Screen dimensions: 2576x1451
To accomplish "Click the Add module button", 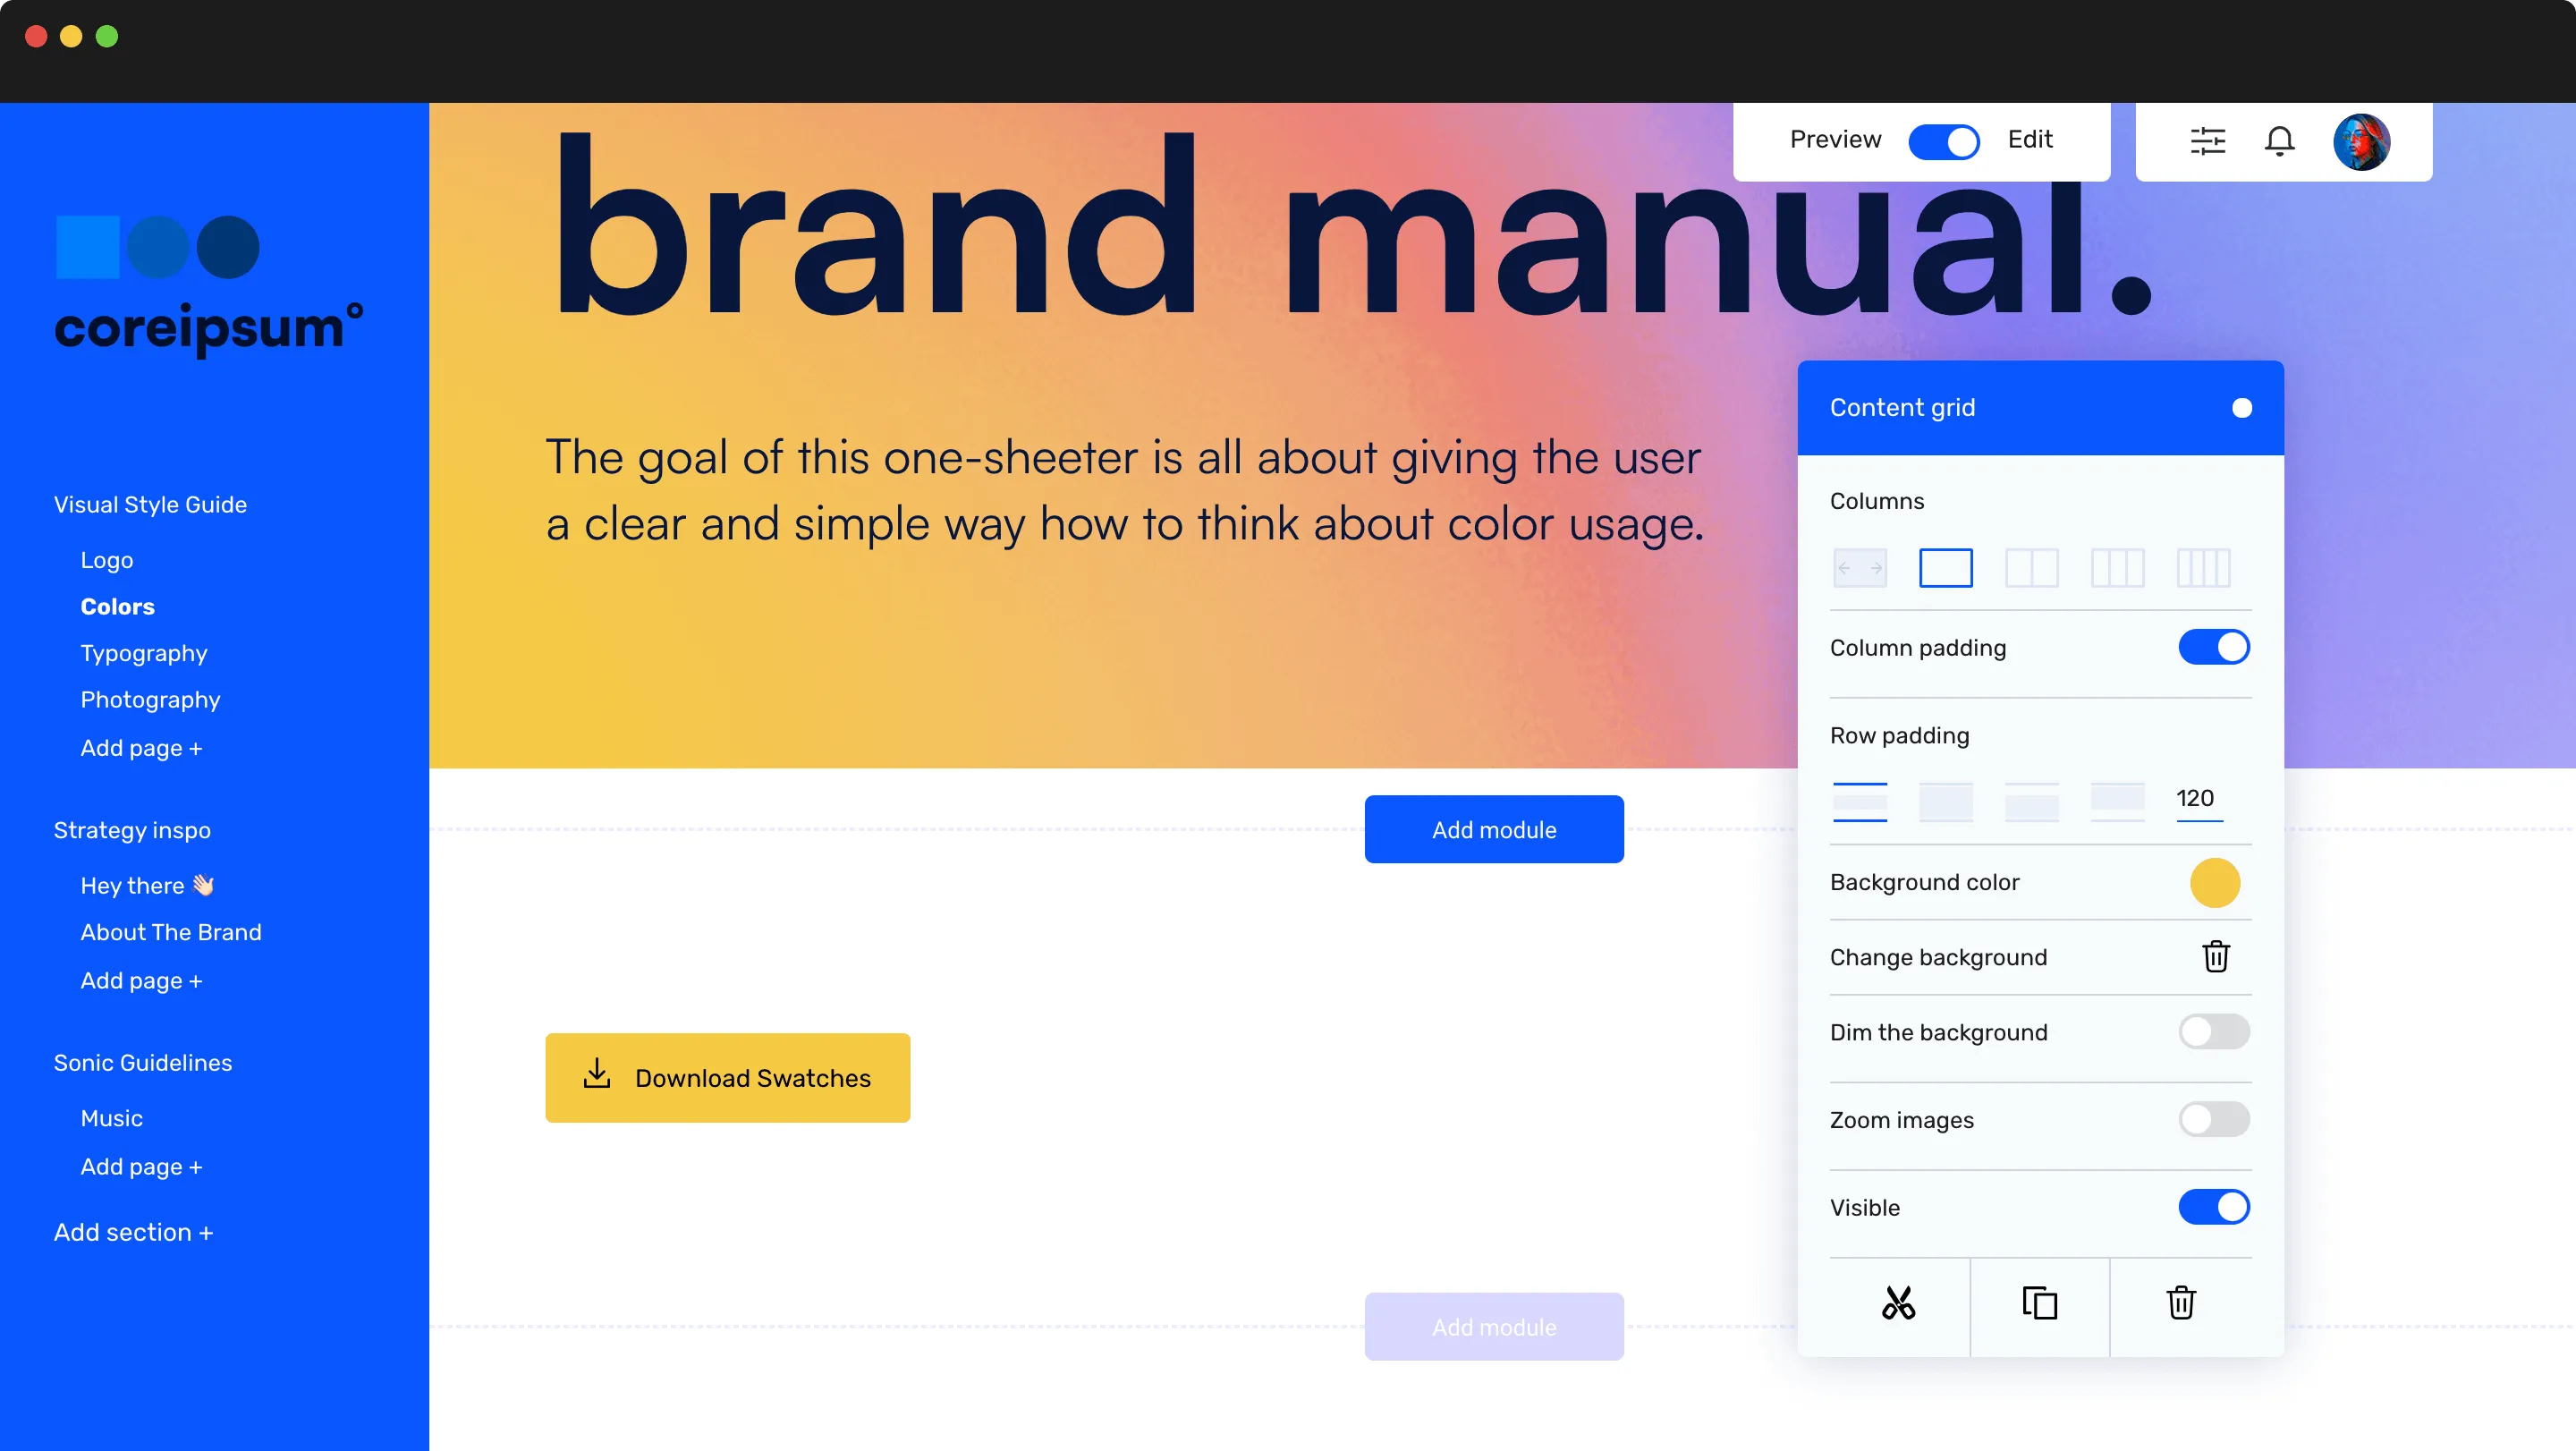I will pos(1493,828).
